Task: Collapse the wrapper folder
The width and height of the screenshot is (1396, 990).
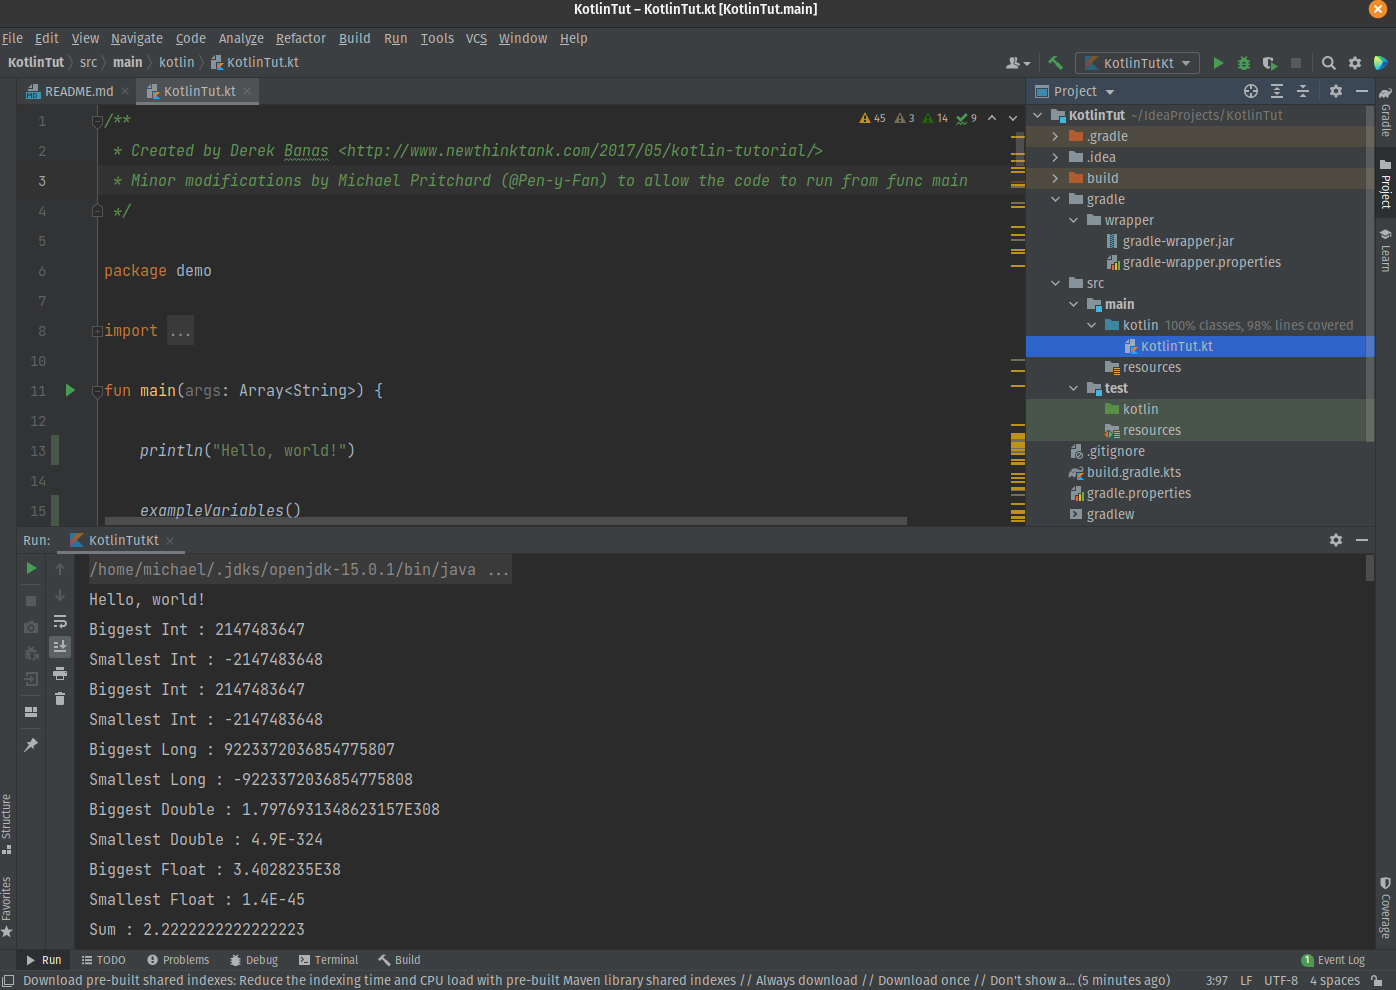Action: (x=1073, y=220)
